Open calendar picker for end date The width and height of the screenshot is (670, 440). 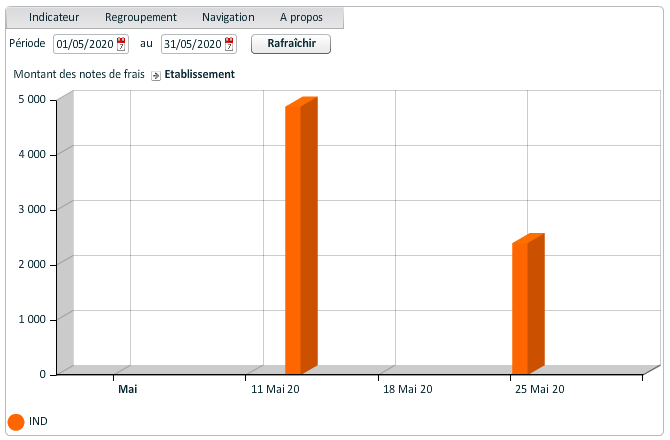click(229, 44)
